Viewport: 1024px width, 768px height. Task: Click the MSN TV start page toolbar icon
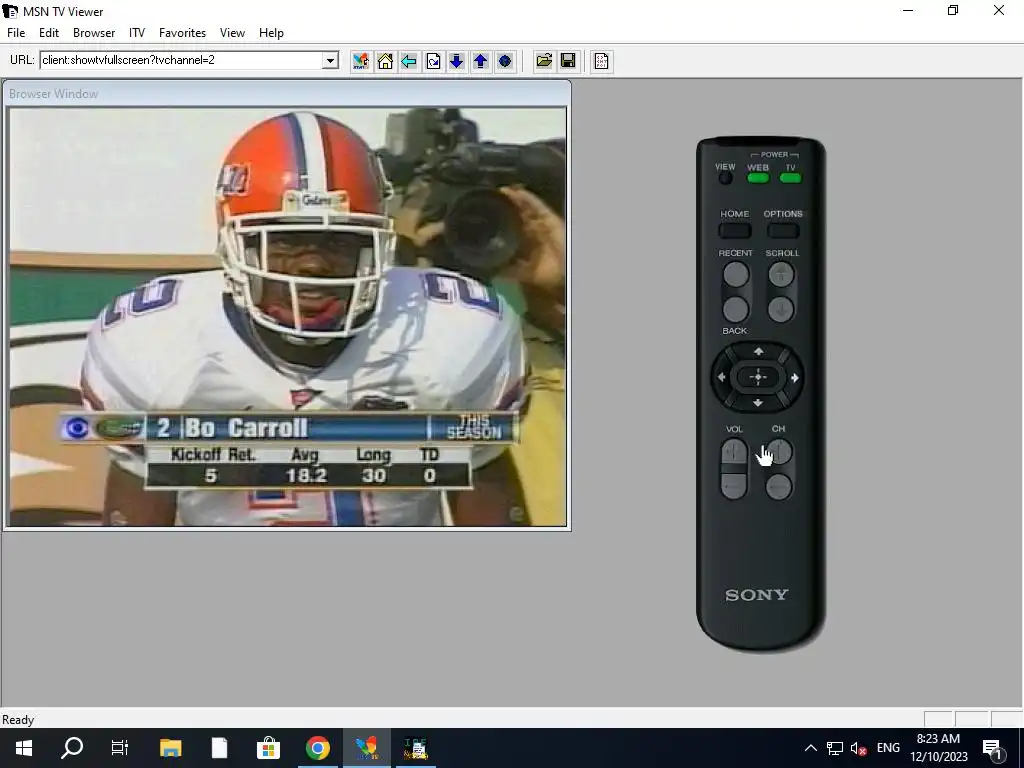[360, 61]
